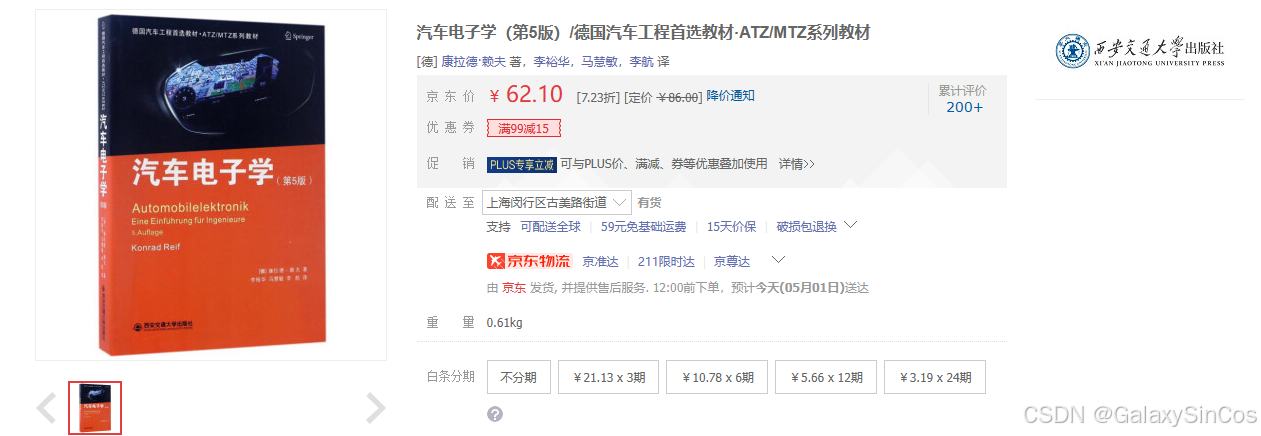Screen dimensions: 1261x436
Task: View the large book cover image
Action: (211, 185)
